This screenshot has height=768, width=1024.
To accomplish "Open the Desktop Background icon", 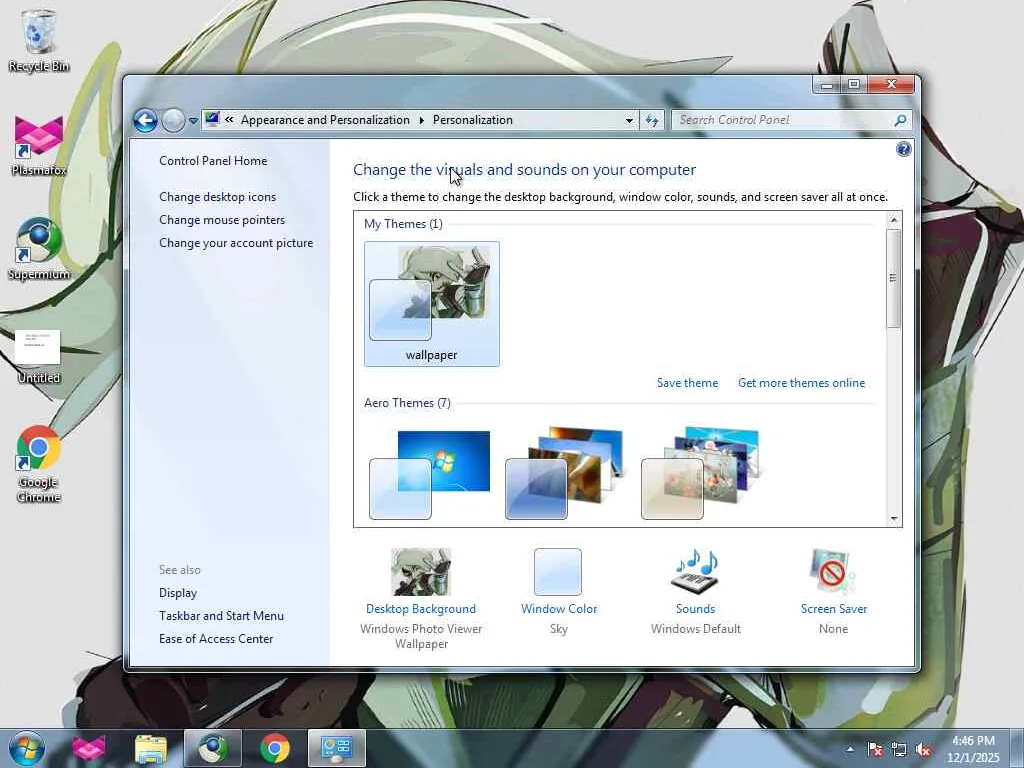I will (x=421, y=571).
